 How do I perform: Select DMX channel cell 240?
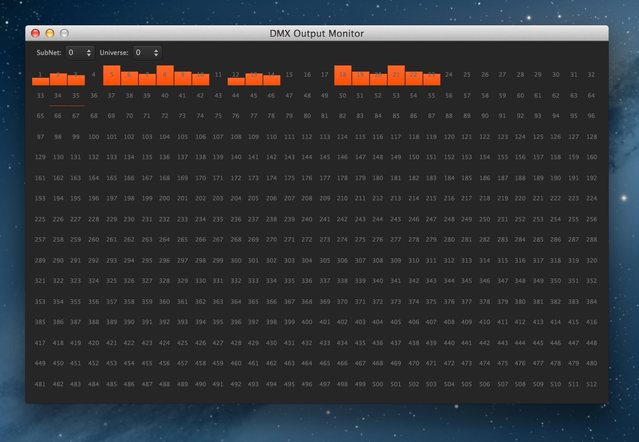point(307,219)
